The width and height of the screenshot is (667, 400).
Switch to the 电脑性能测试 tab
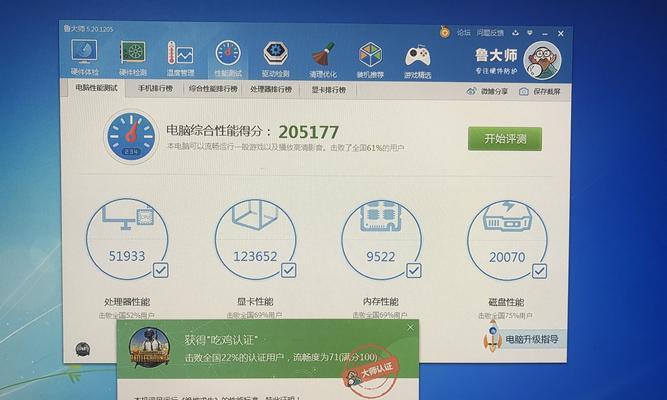(x=96, y=88)
